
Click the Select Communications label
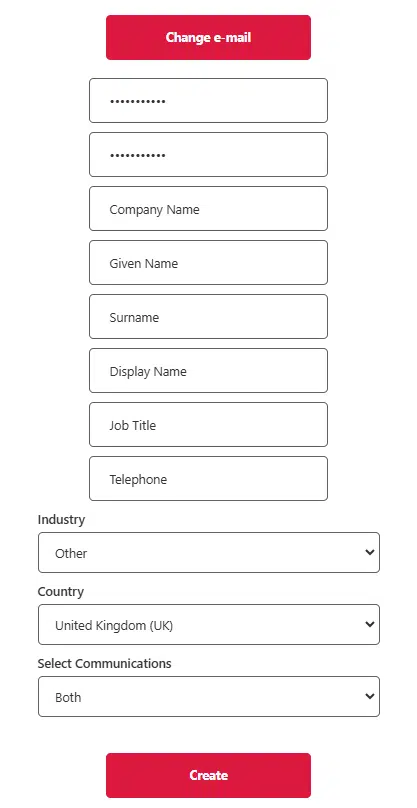(x=104, y=663)
